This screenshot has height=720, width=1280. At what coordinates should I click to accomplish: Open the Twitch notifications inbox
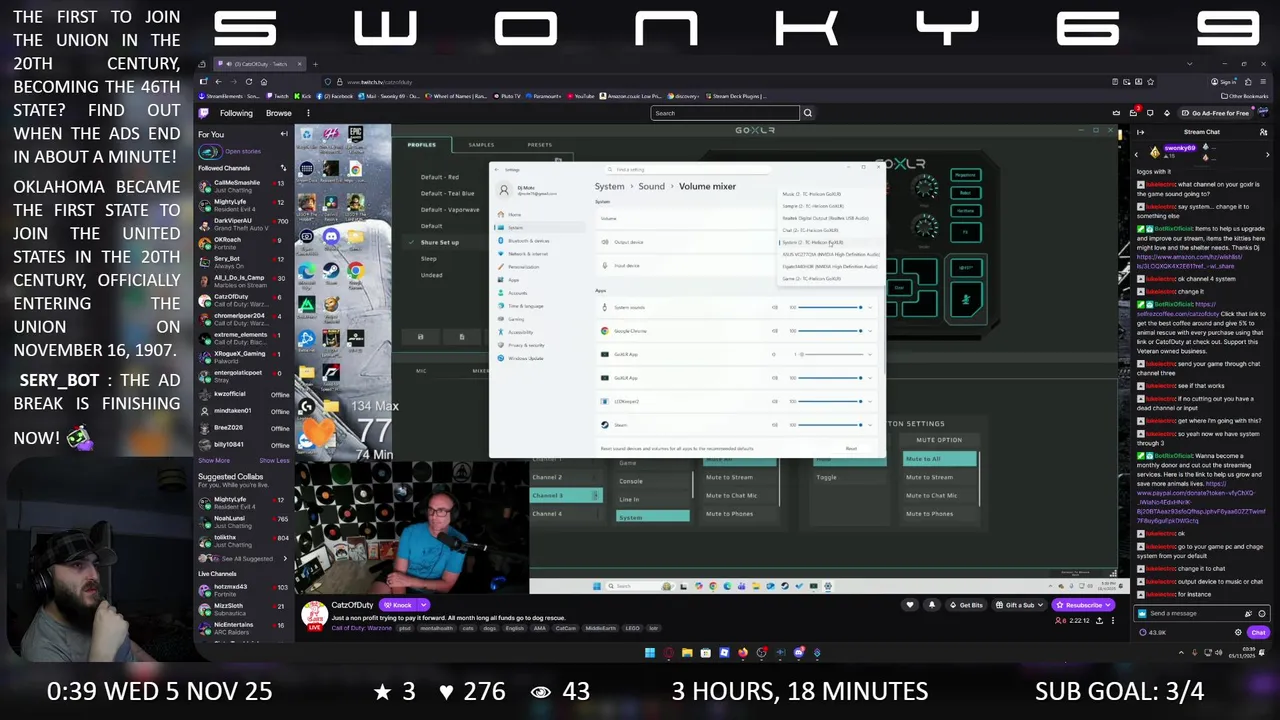1133,113
